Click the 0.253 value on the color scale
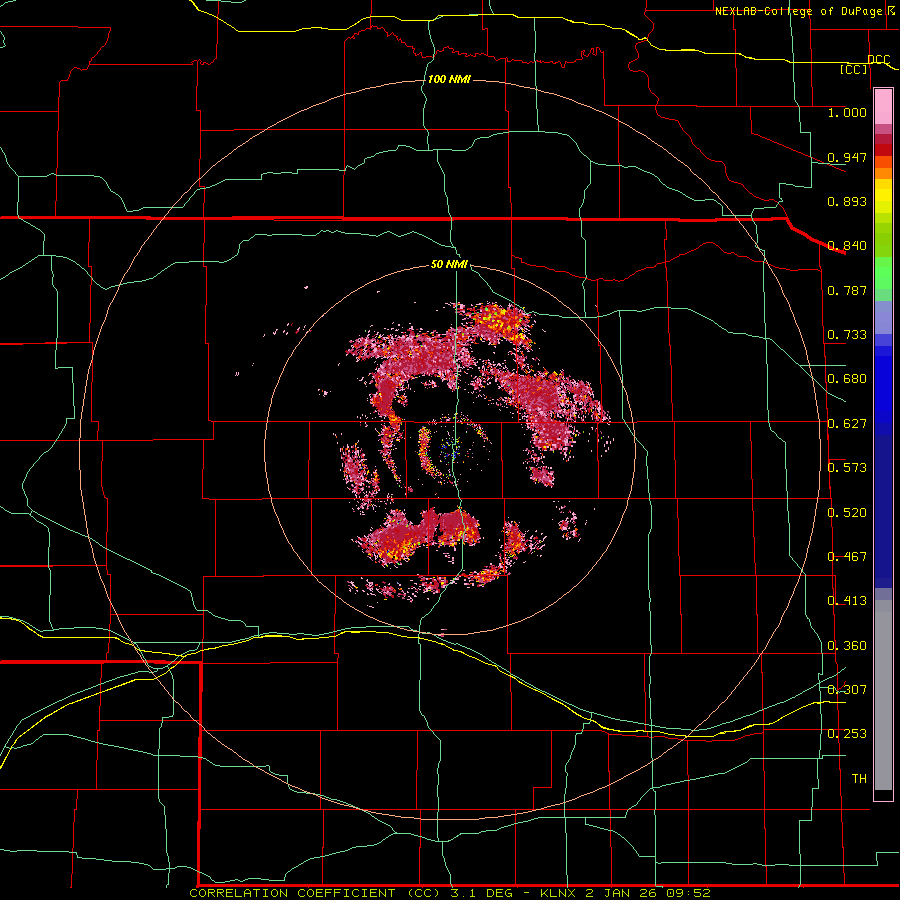 (x=847, y=734)
